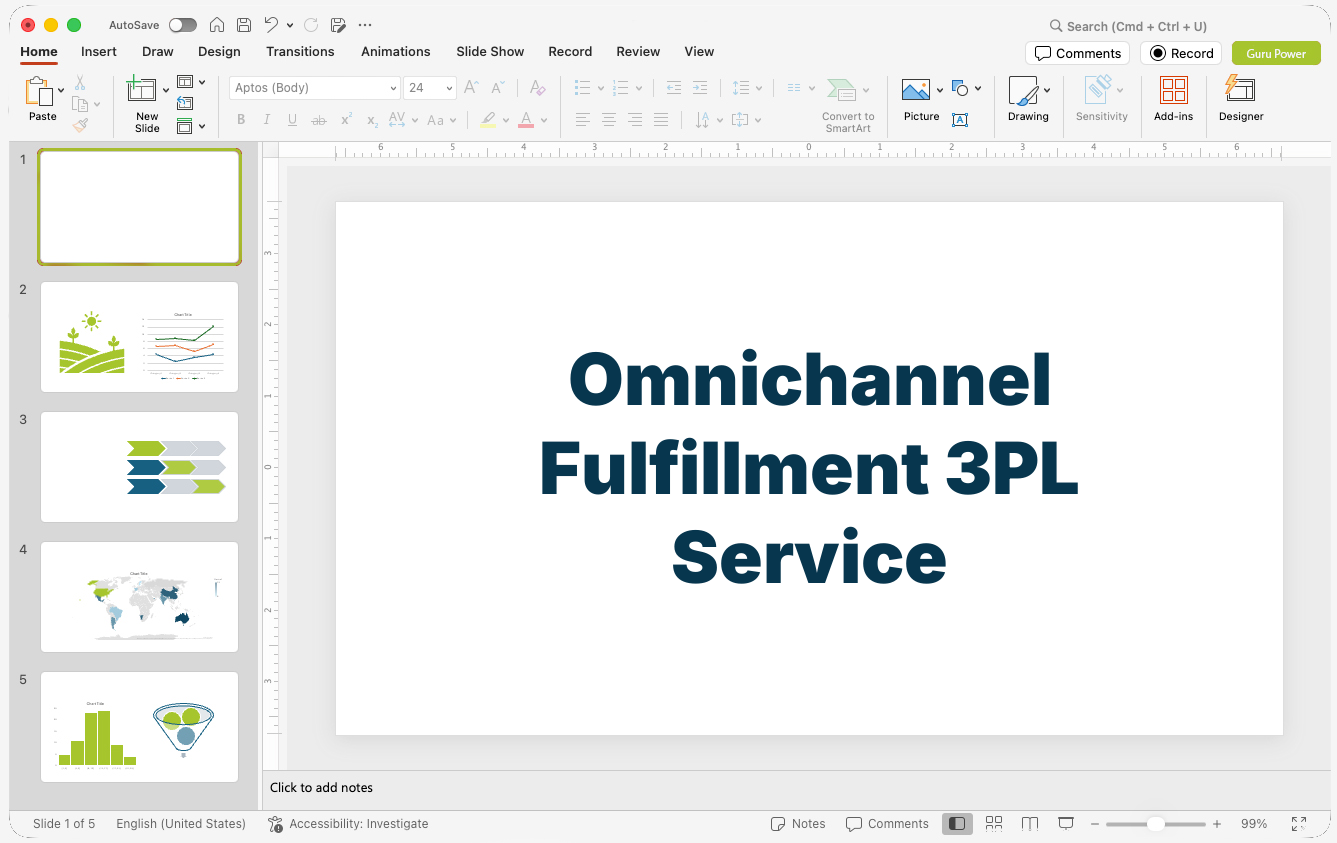Viewport: 1337px width, 843px height.
Task: Click the Comments button at top right
Action: pyautogui.click(x=1077, y=53)
